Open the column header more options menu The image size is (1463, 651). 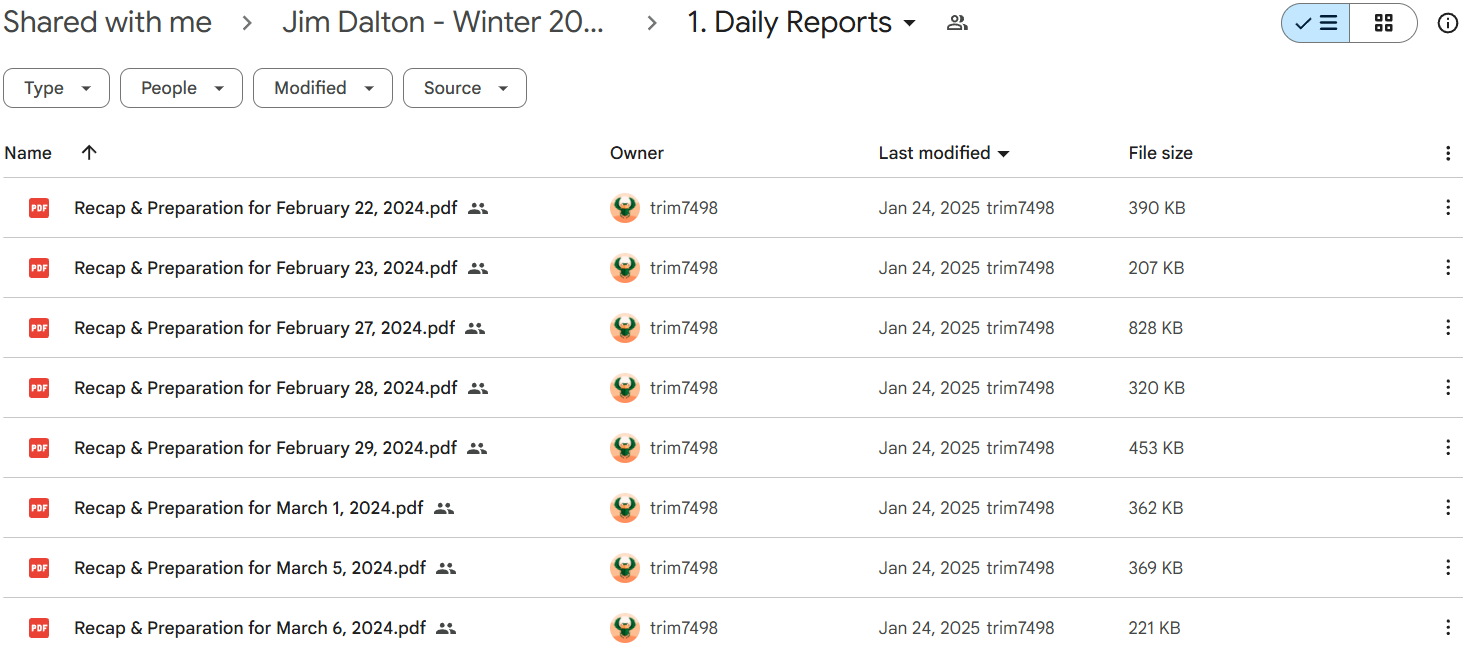click(x=1447, y=153)
